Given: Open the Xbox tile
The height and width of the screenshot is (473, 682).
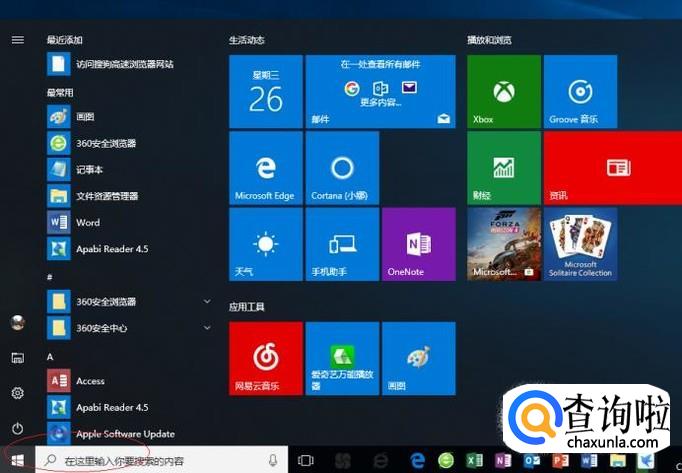Looking at the screenshot, I should click(504, 92).
